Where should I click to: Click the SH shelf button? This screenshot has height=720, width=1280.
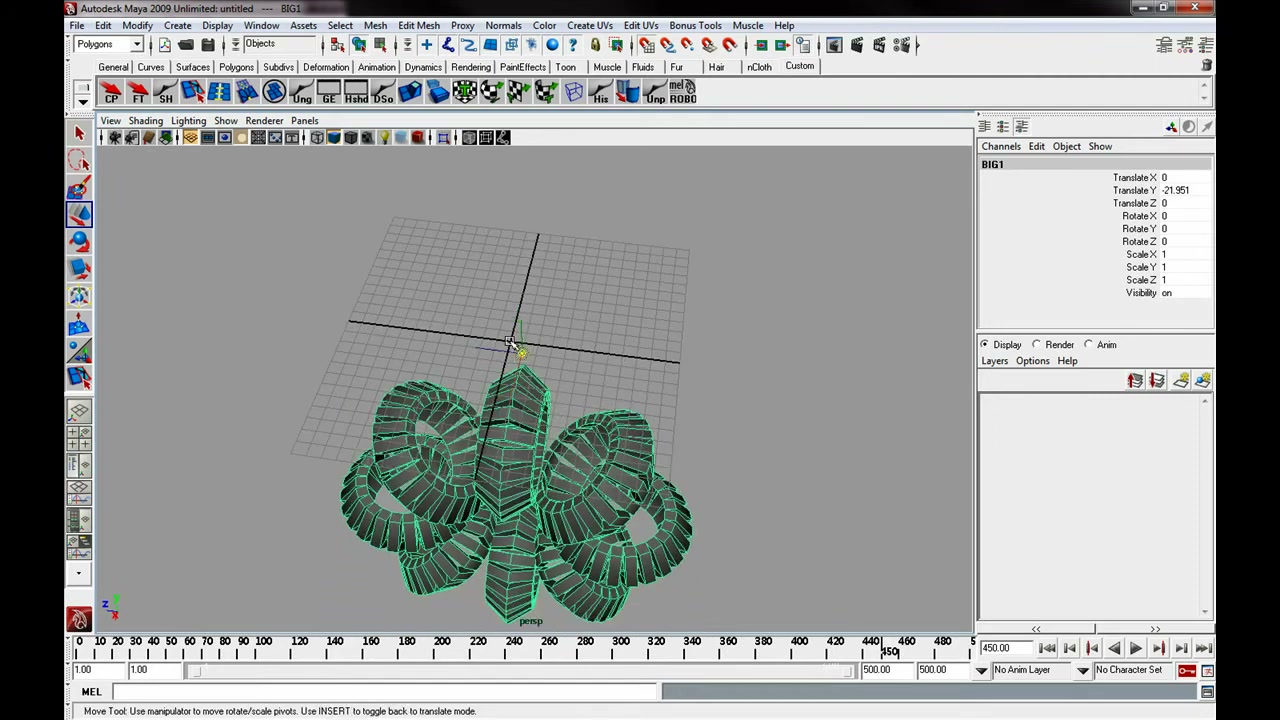tap(165, 92)
